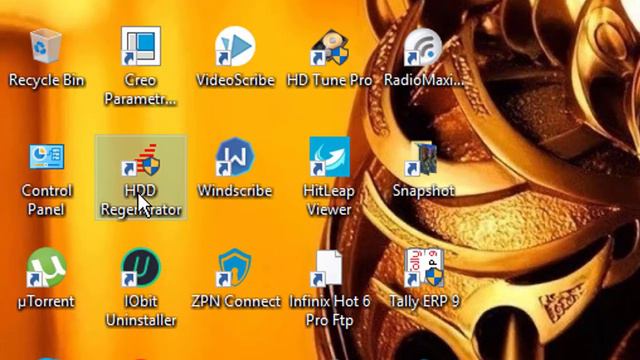Viewport: 640px width, 360px height.
Task: Click the "Tally ERP 9" label text
Action: pos(424,301)
